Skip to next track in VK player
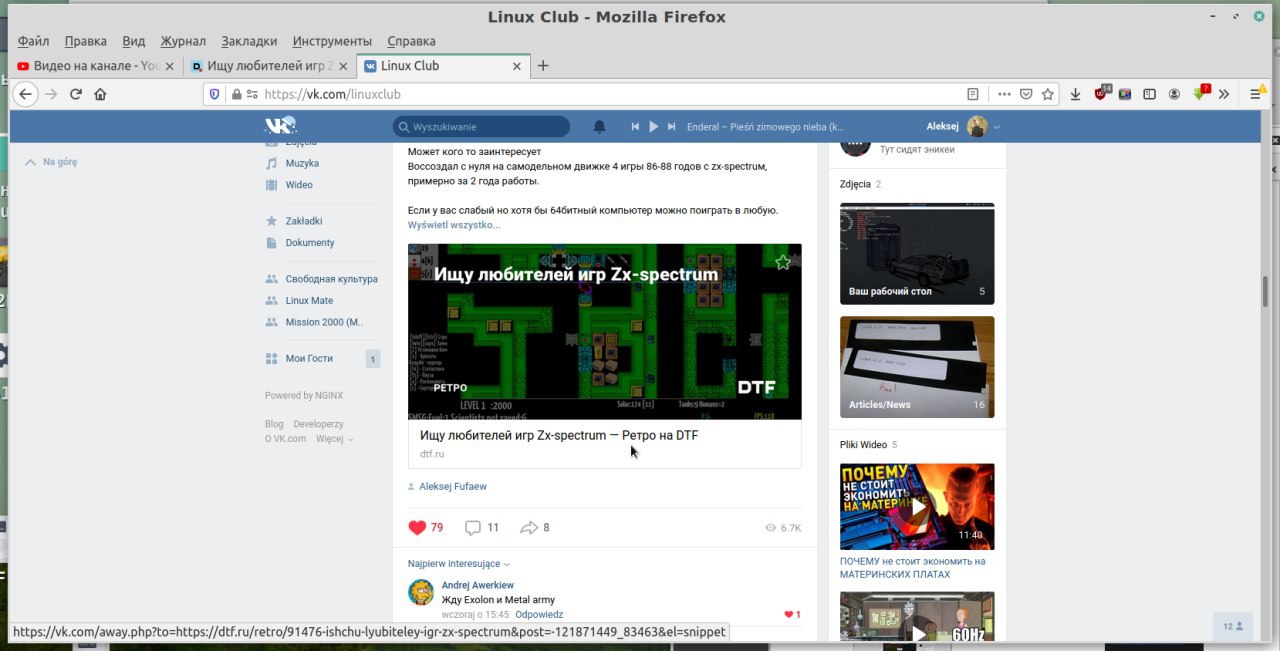Viewport: 1280px width, 651px height. click(x=672, y=127)
